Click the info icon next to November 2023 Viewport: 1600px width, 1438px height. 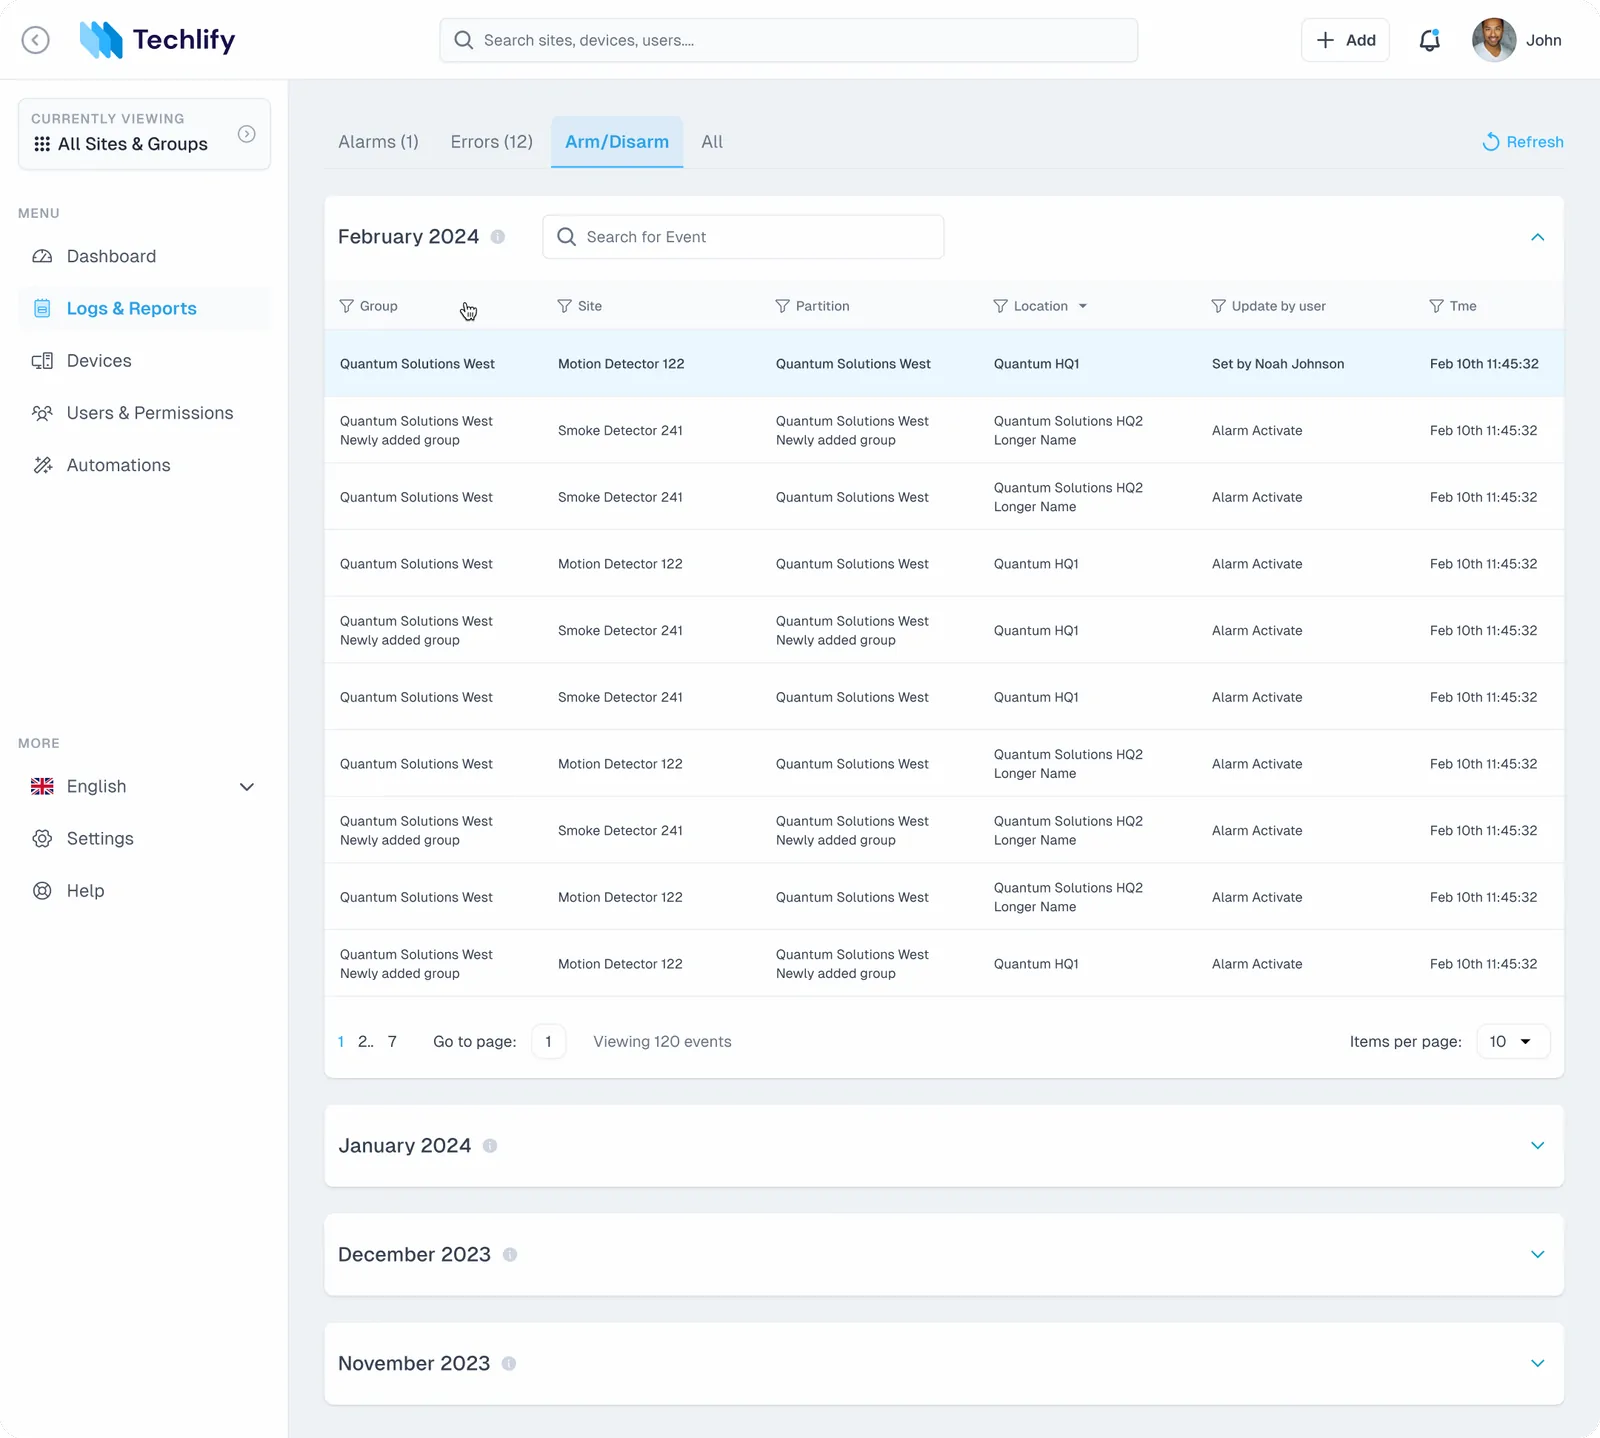point(509,1364)
